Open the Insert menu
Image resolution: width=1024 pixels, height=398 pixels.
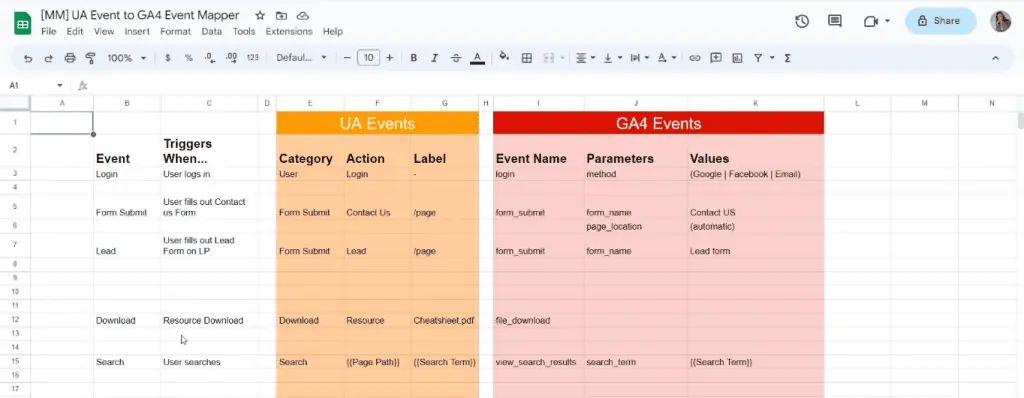coord(137,31)
